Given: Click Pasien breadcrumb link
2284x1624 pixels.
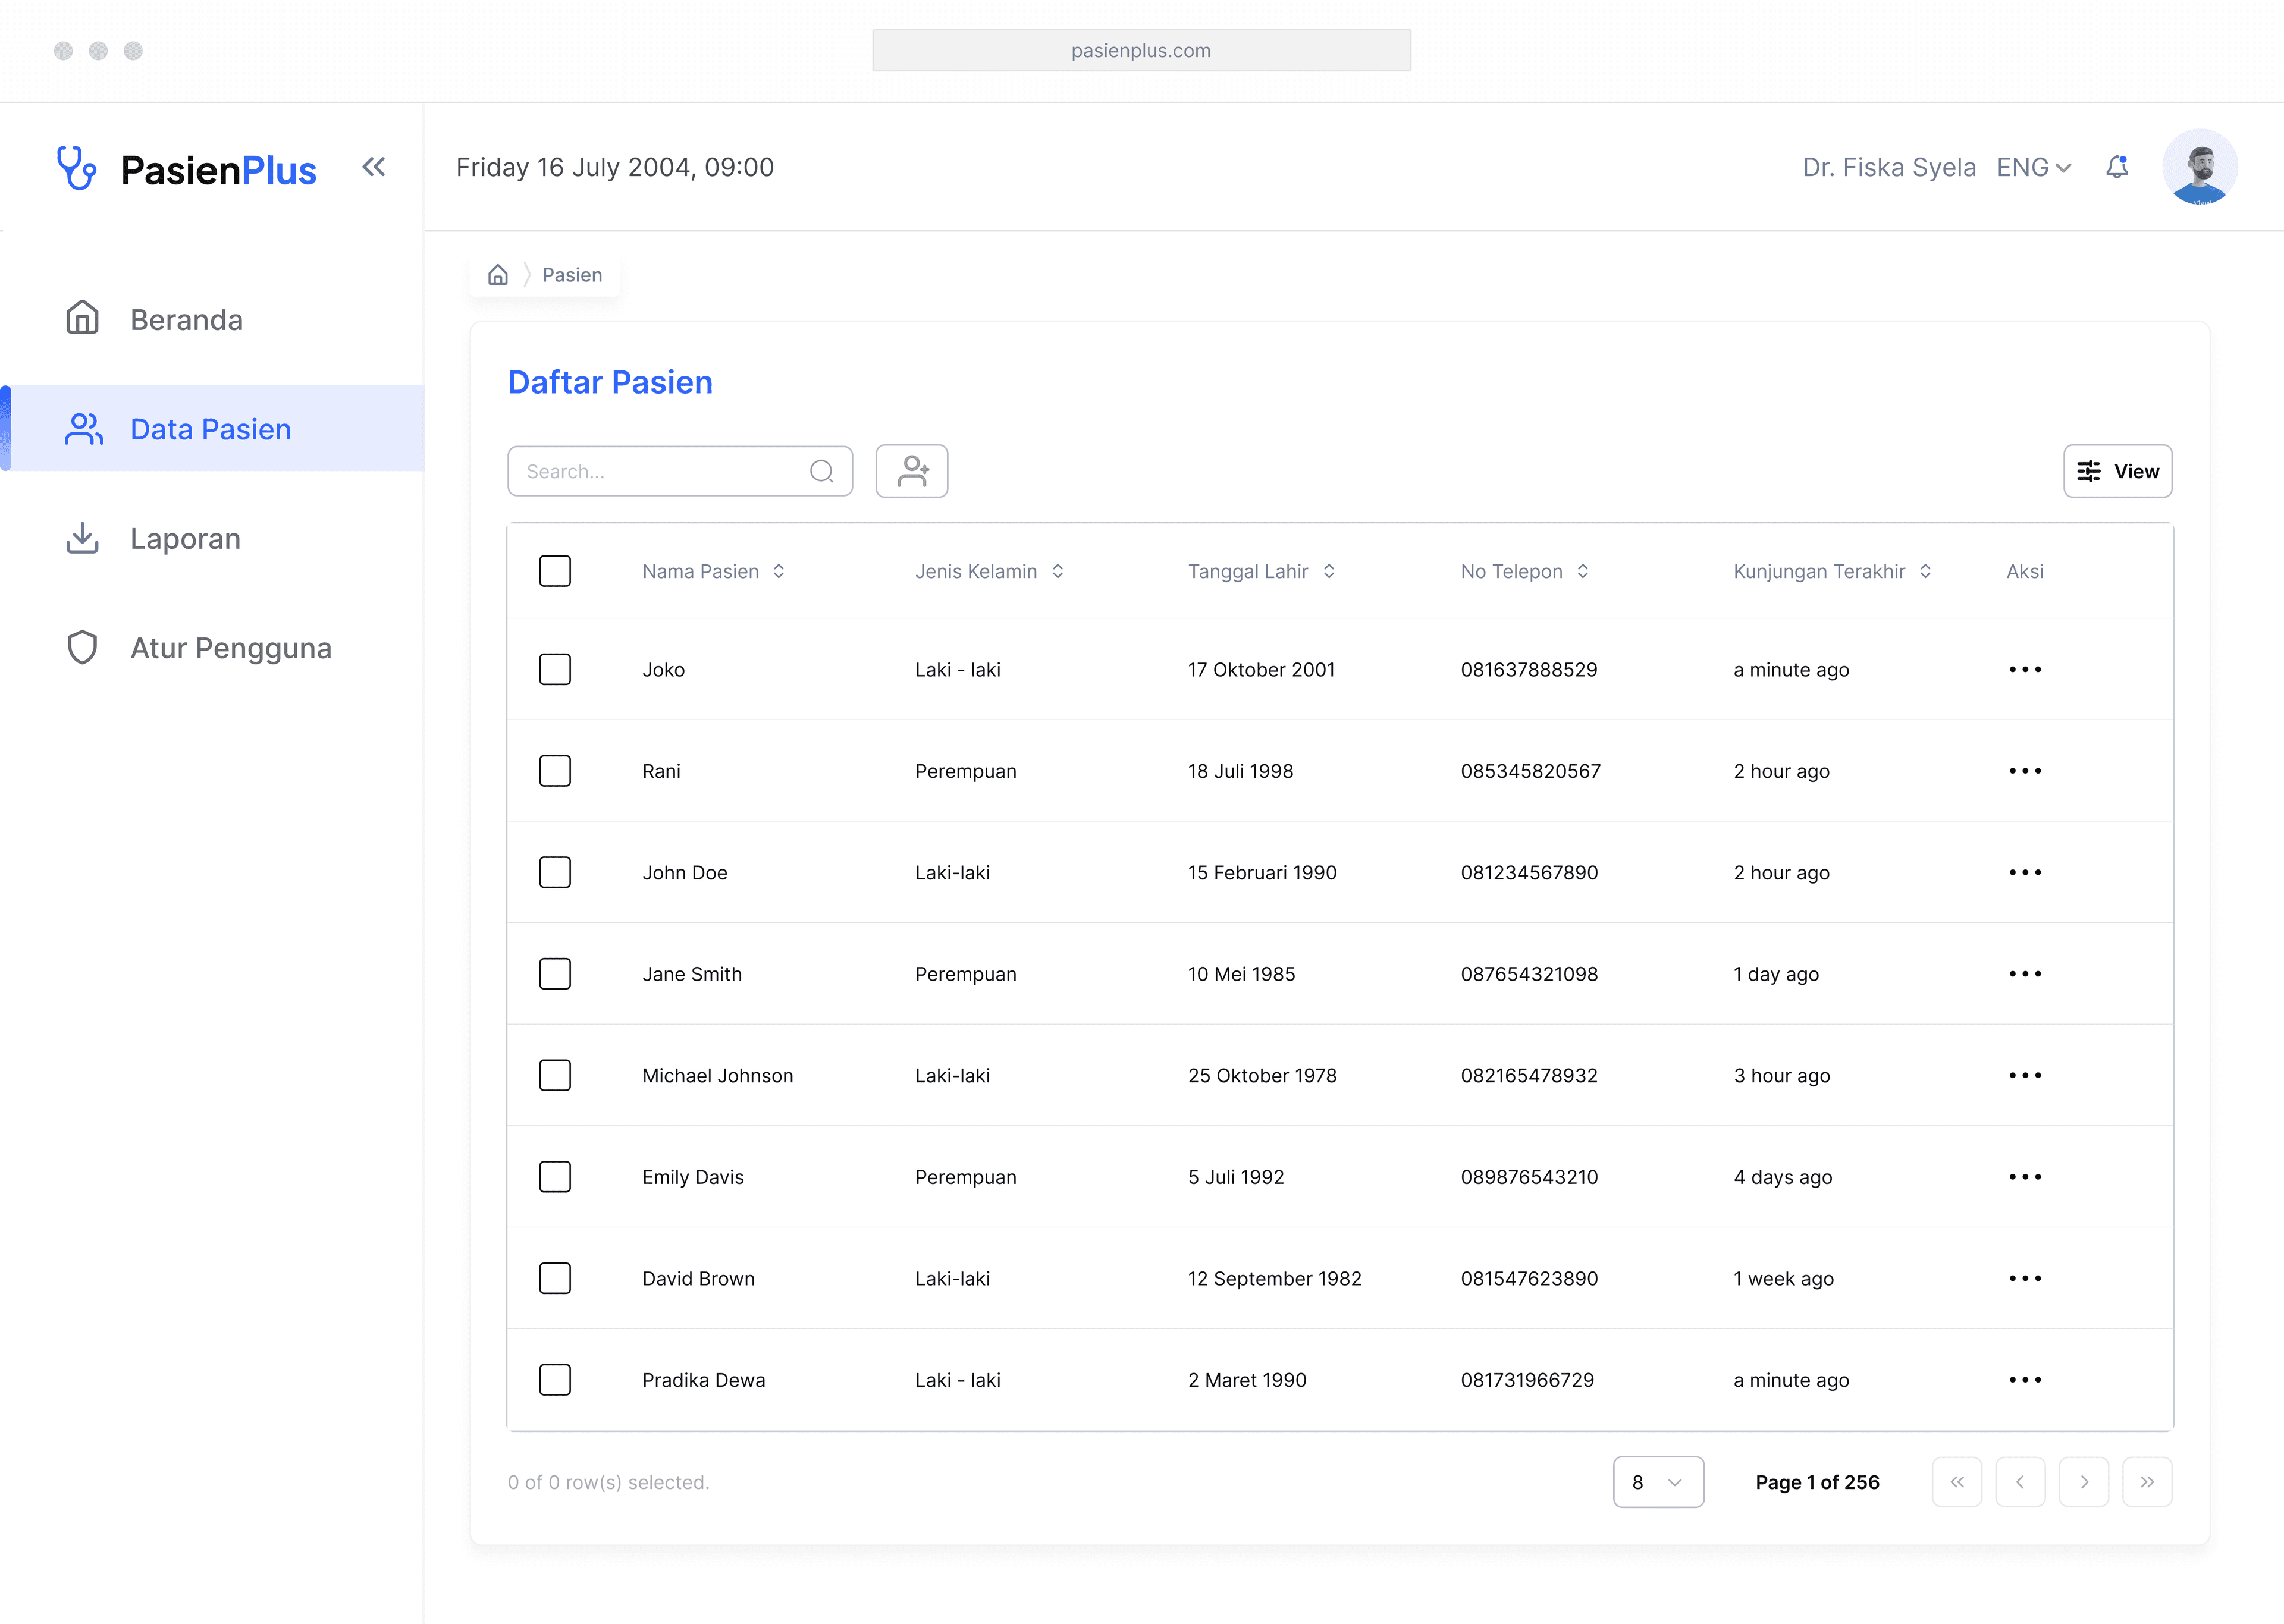Looking at the screenshot, I should pyautogui.click(x=572, y=275).
